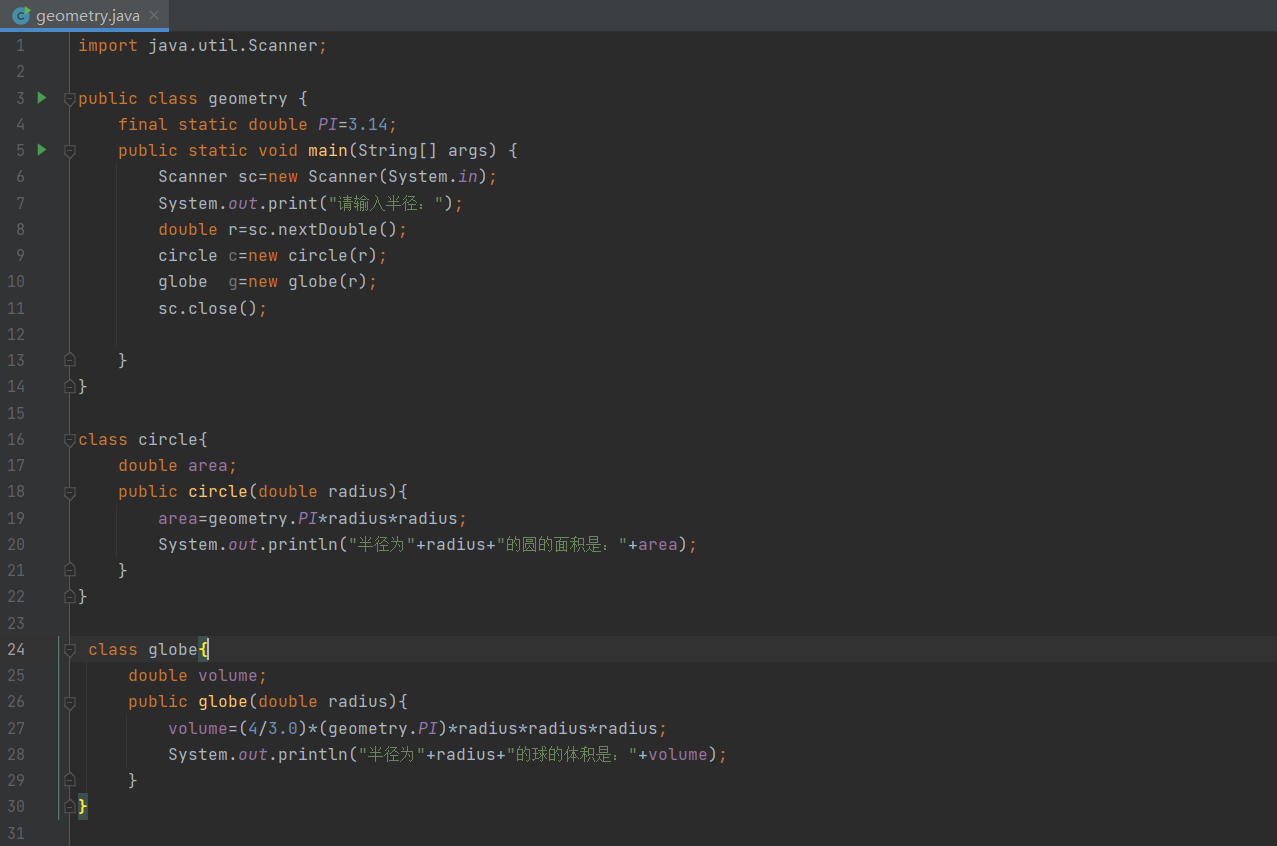Collapse the main method fold at line 5
Image resolution: width=1277 pixels, height=846 pixels.
[69, 151]
